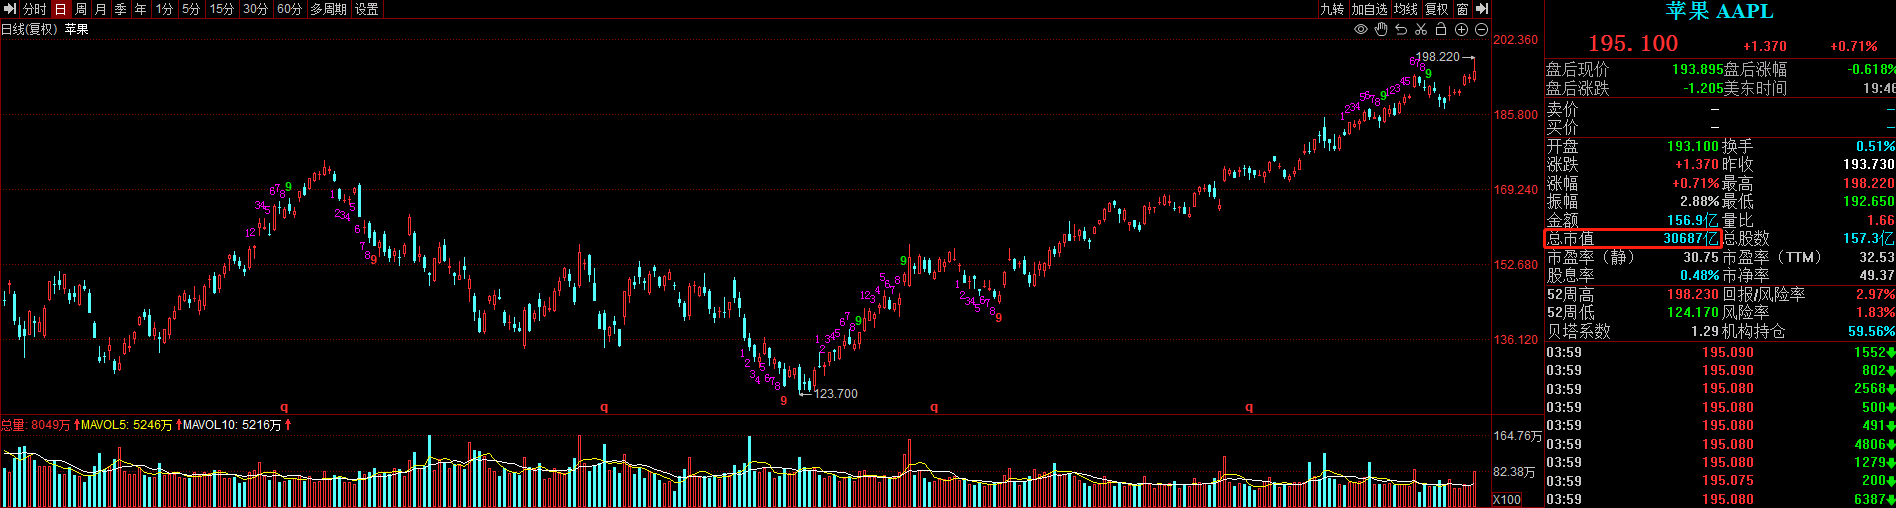Click the 总股数 value 157.3亿
The width and height of the screenshot is (1896, 508).
pyautogui.click(x=1868, y=239)
